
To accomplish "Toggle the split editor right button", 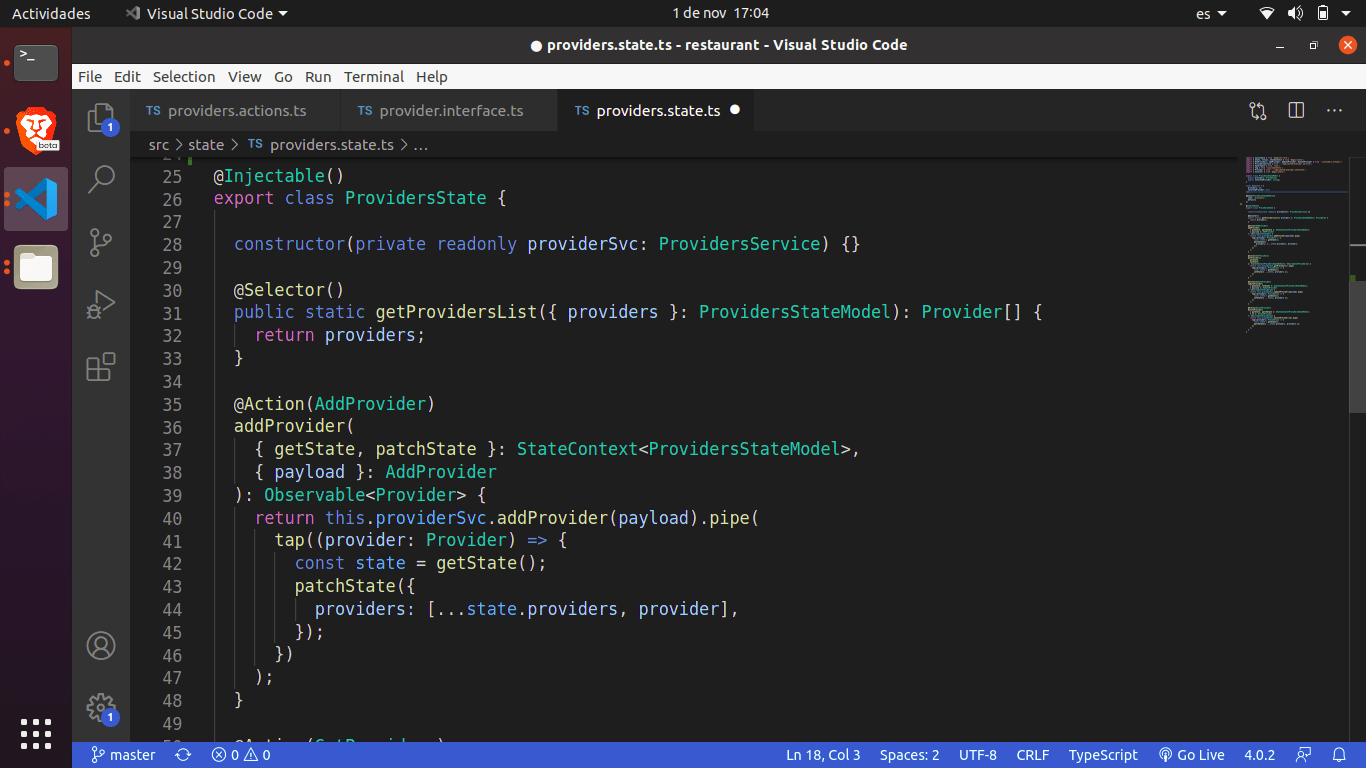I will tap(1296, 111).
